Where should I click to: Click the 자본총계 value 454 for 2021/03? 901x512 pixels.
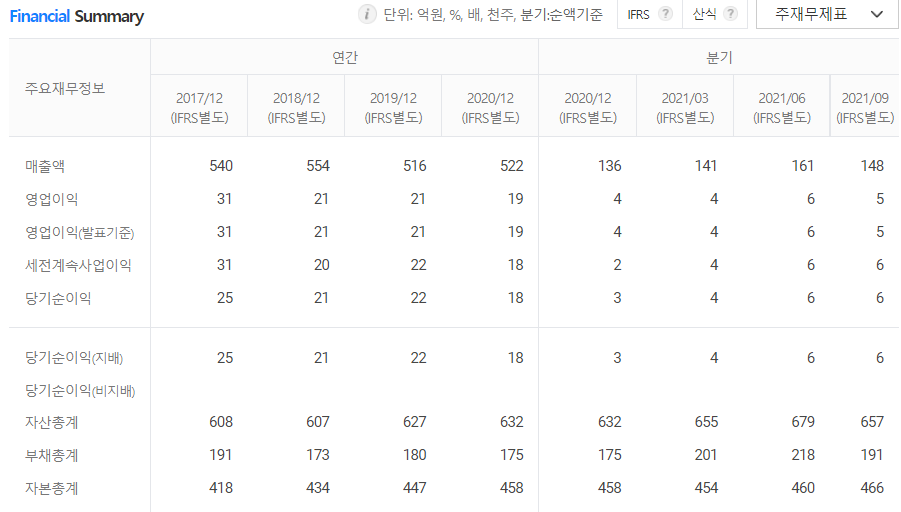(706, 488)
